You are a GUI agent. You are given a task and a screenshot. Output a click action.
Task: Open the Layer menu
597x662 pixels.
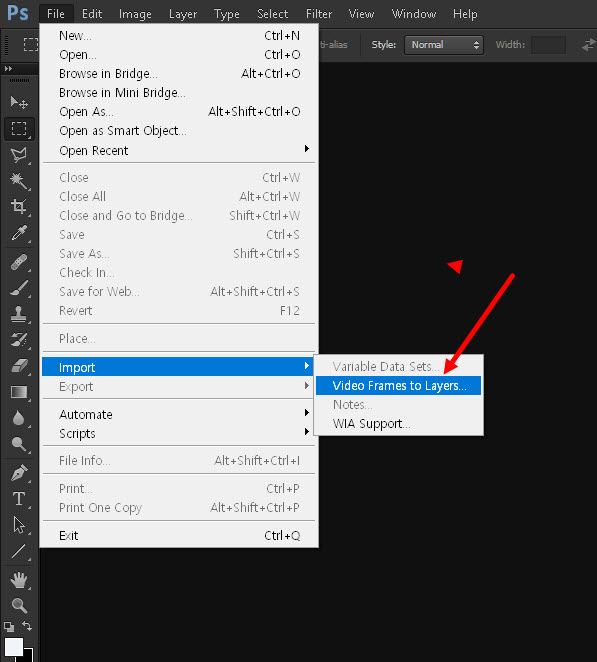tap(183, 14)
